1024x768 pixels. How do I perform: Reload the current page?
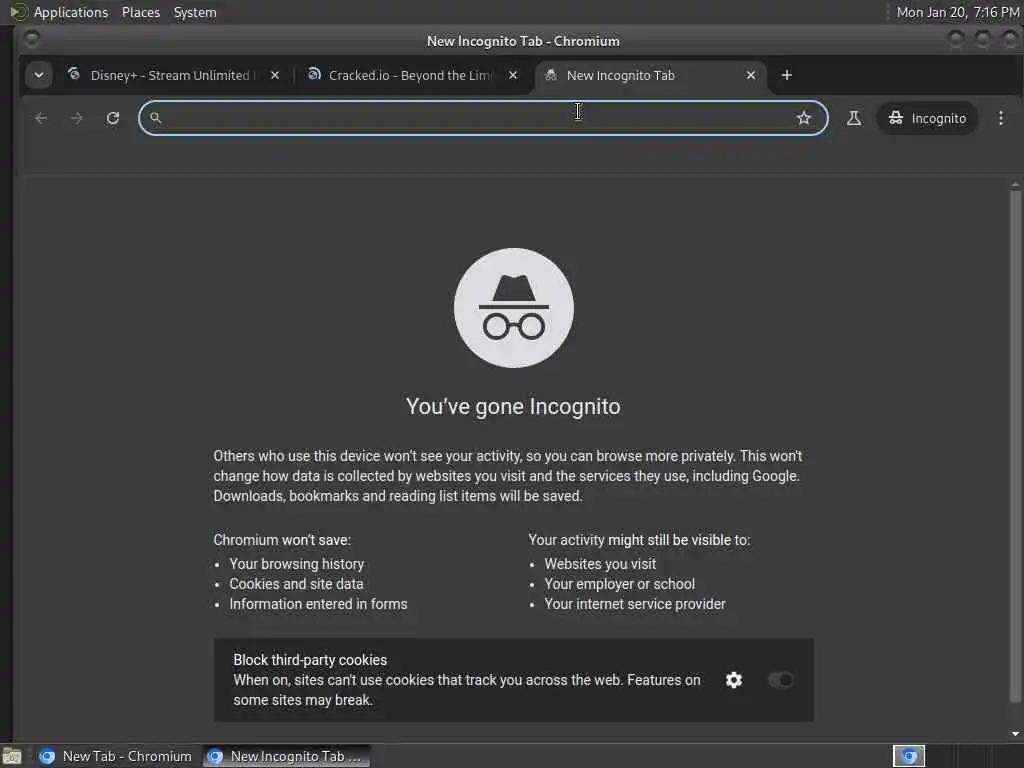pos(113,118)
